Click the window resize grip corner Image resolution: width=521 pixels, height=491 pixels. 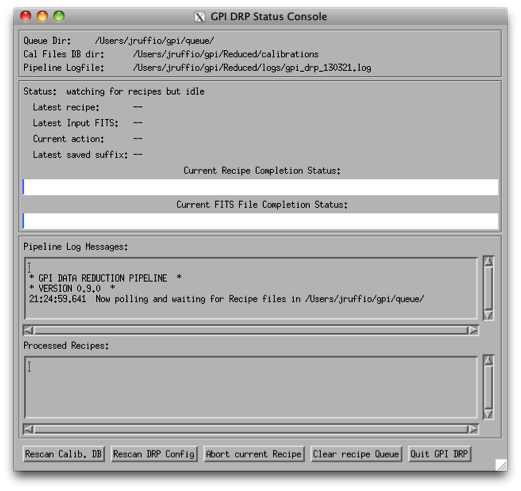[x=501, y=465]
